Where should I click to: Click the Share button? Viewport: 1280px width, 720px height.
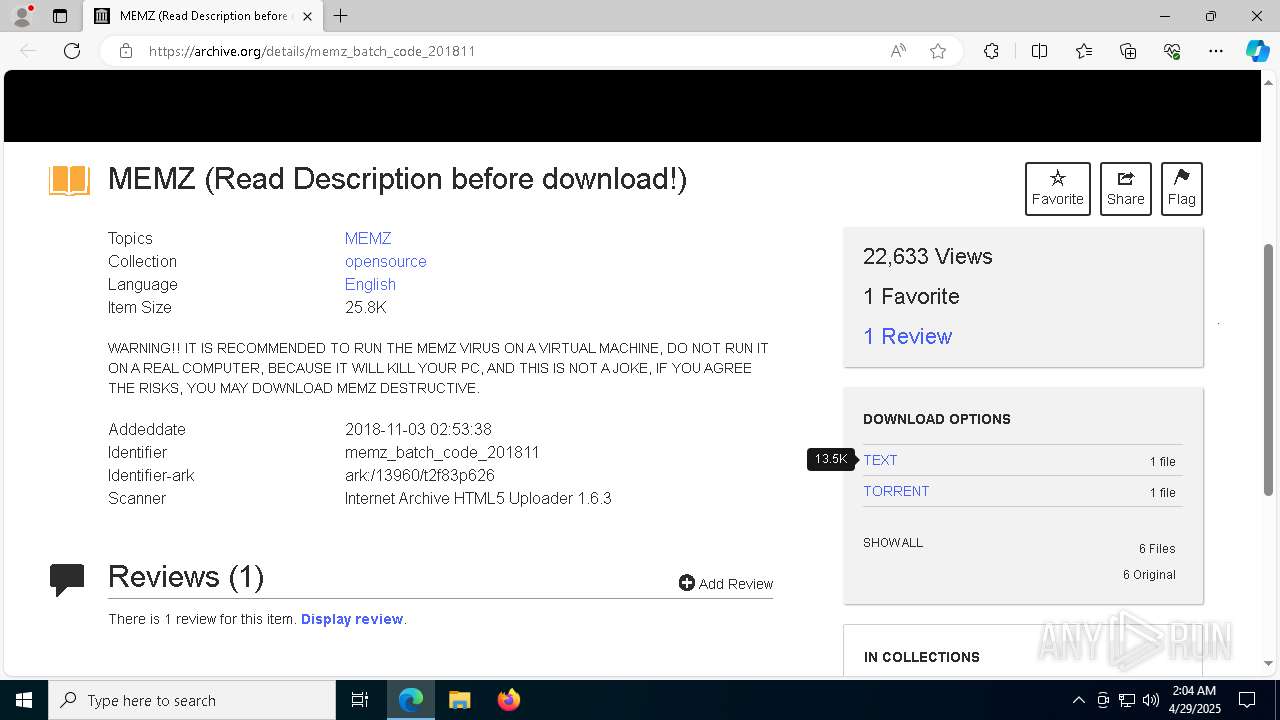[1125, 188]
